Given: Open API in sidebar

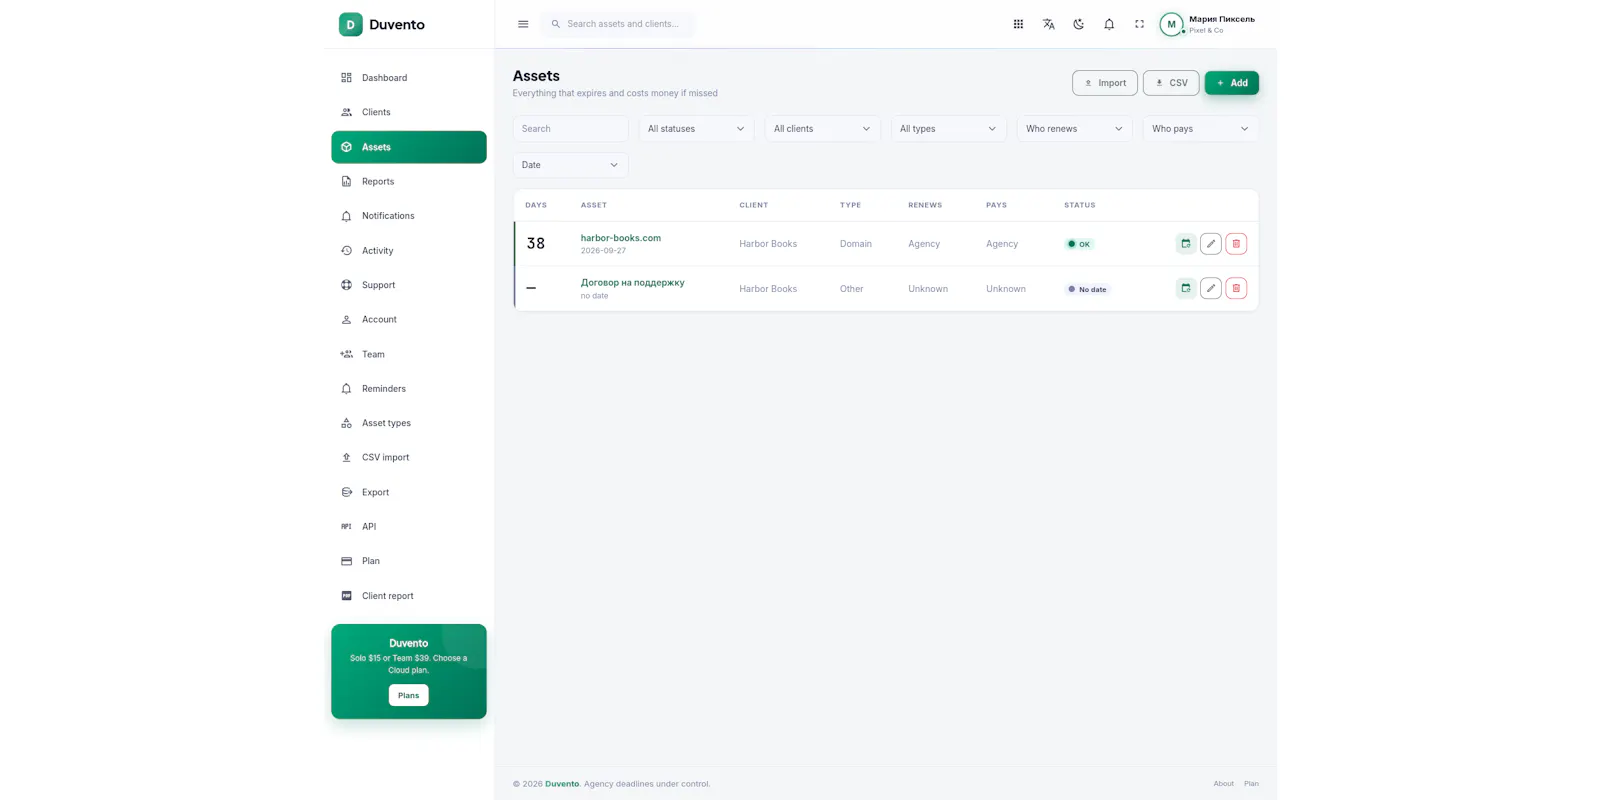Looking at the screenshot, I should click(409, 527).
